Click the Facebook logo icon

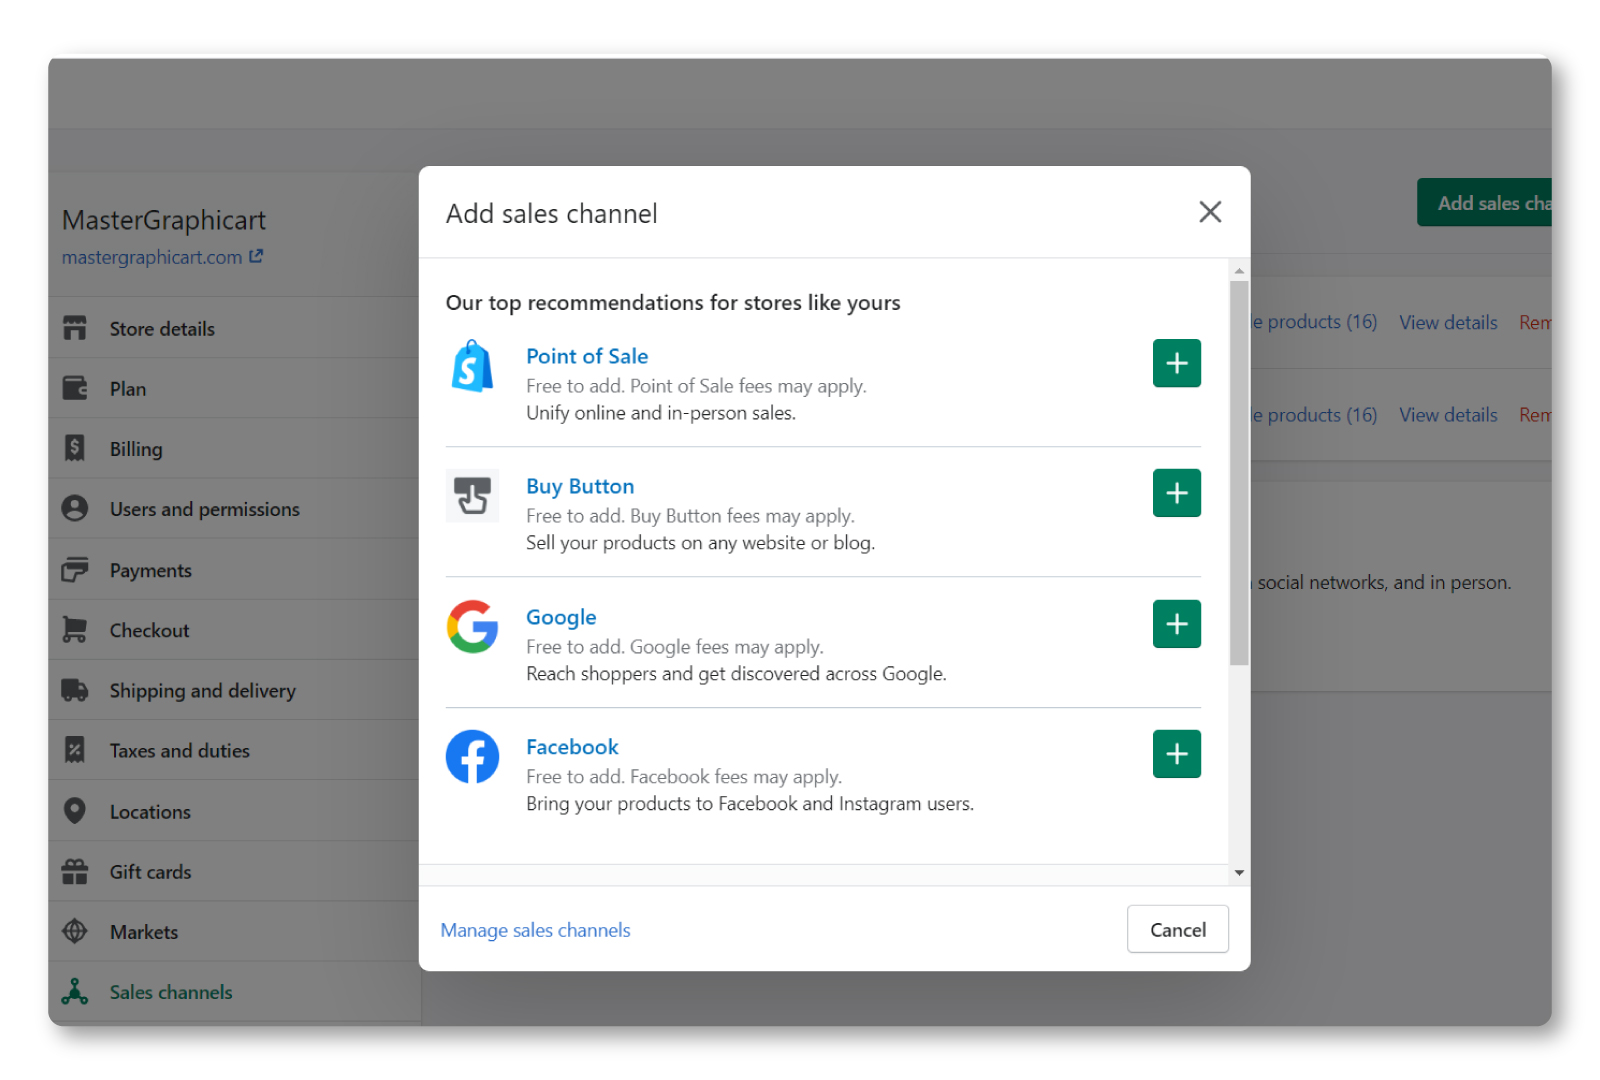[472, 757]
